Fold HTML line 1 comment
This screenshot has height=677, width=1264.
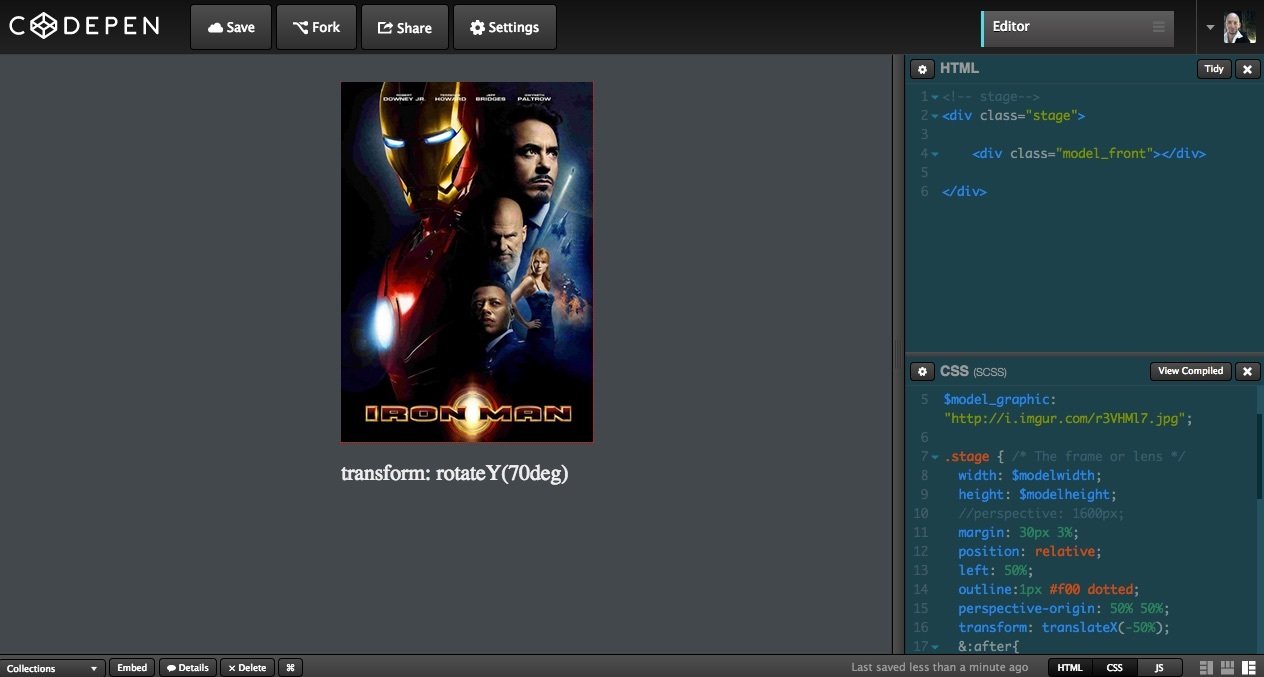pyautogui.click(x=934, y=97)
